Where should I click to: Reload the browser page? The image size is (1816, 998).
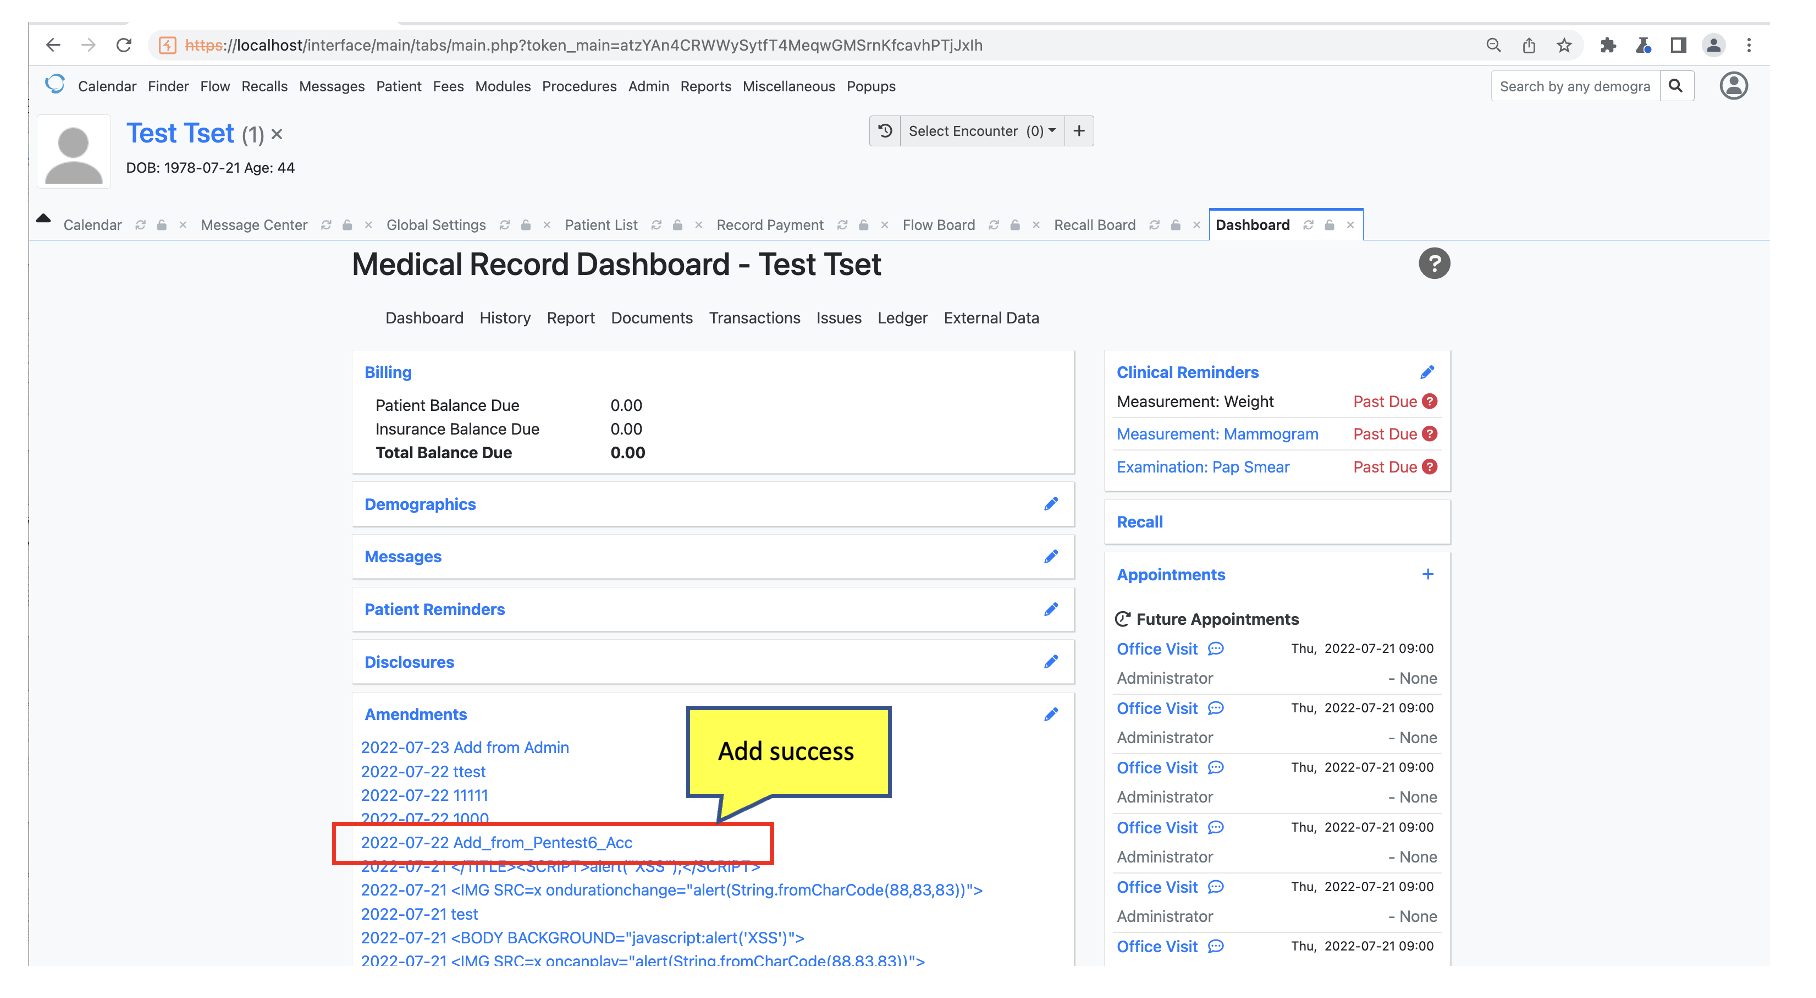point(124,45)
